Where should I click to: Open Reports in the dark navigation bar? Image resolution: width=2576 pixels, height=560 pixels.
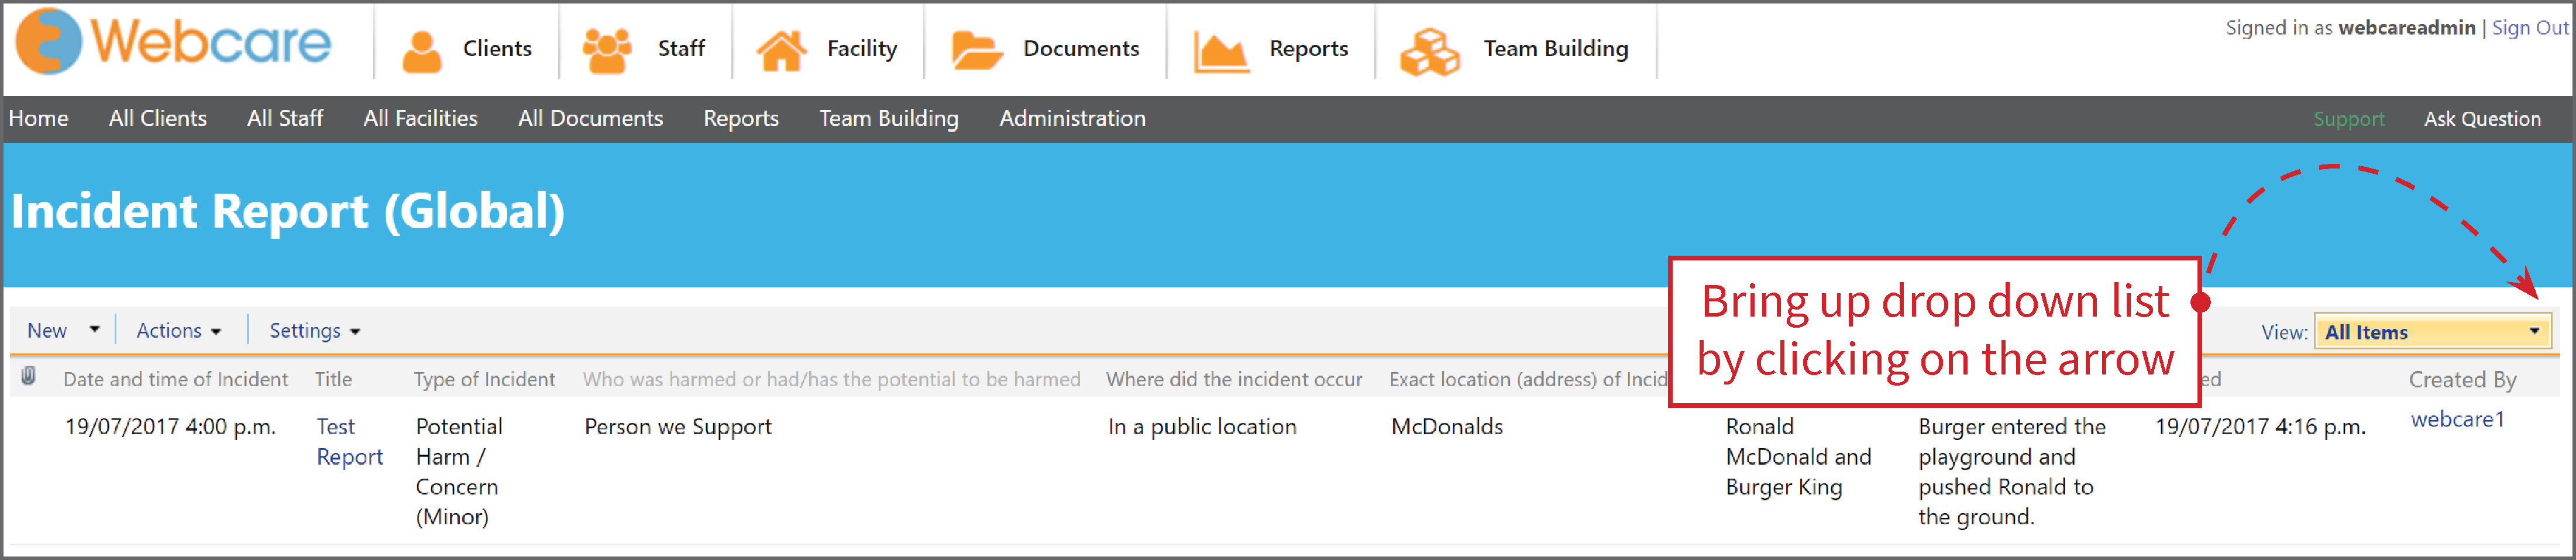(741, 118)
